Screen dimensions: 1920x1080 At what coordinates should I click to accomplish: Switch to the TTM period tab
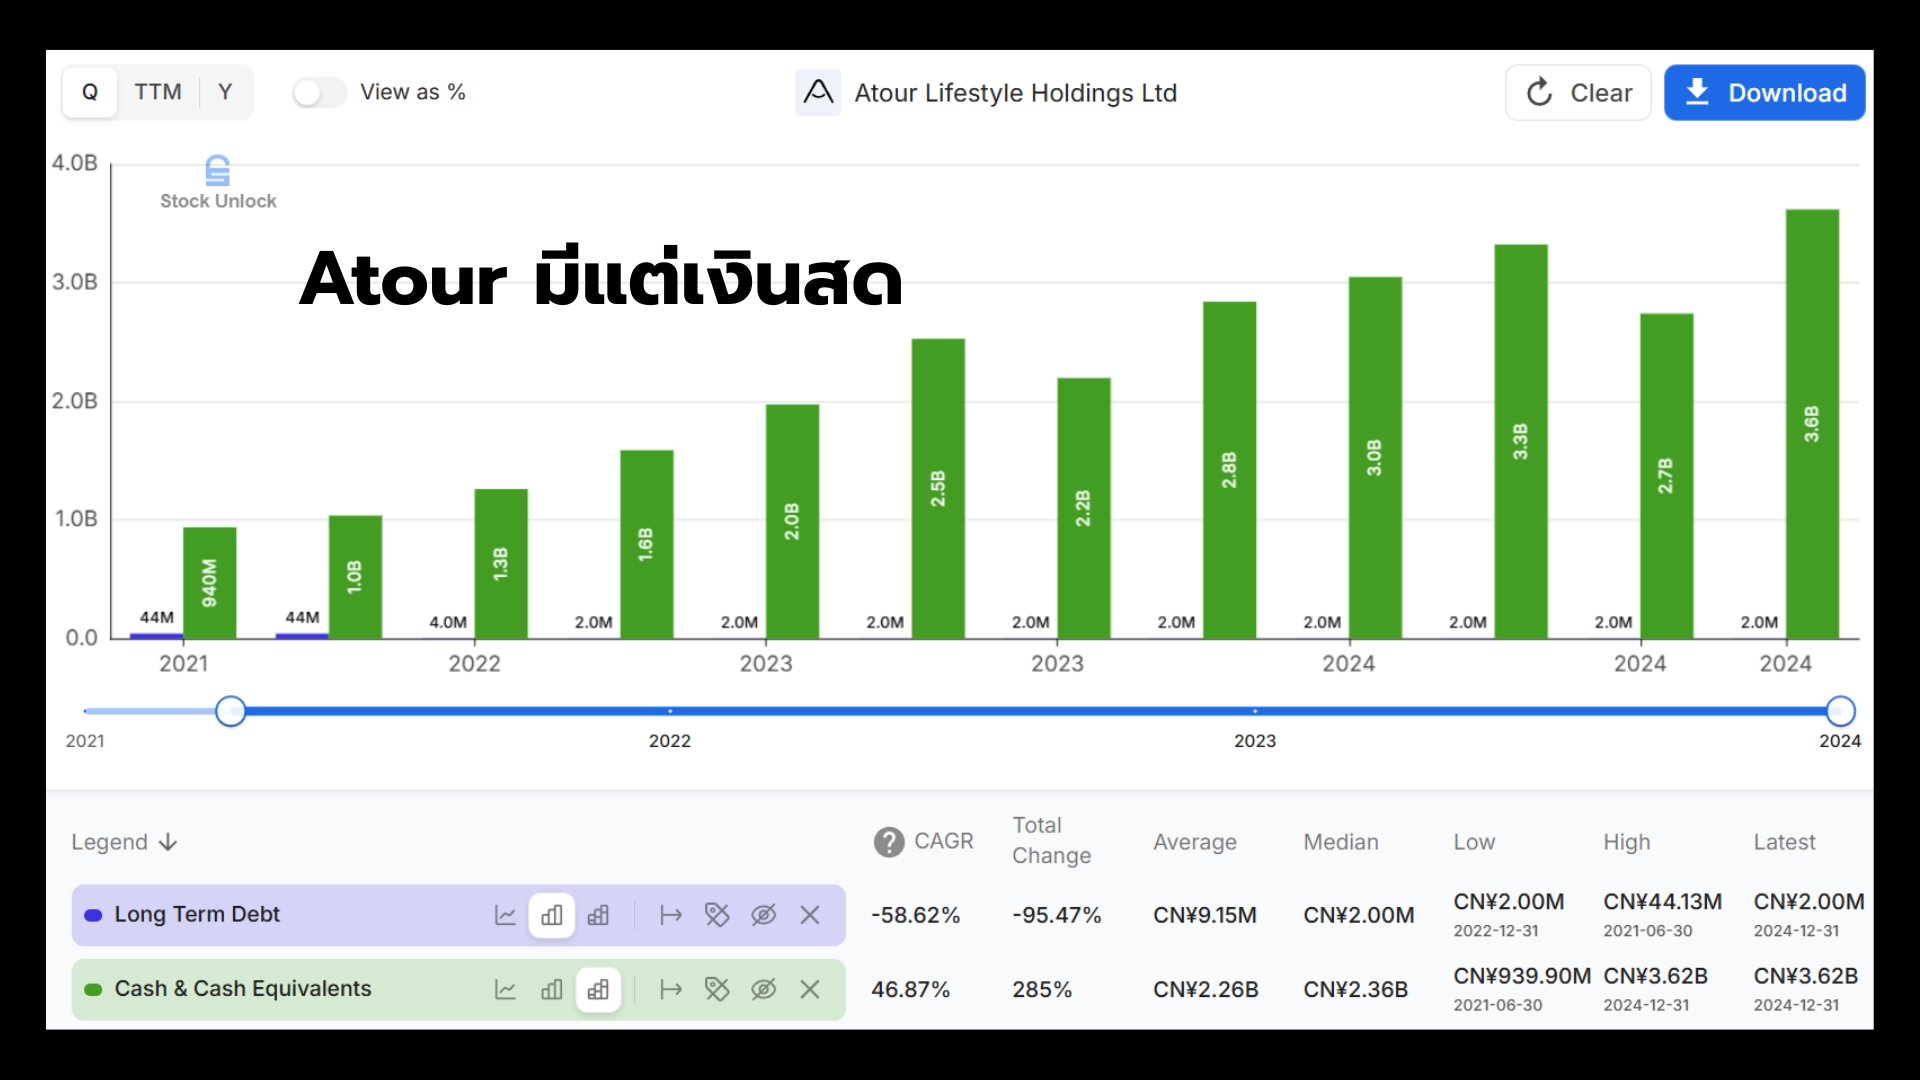tap(158, 92)
